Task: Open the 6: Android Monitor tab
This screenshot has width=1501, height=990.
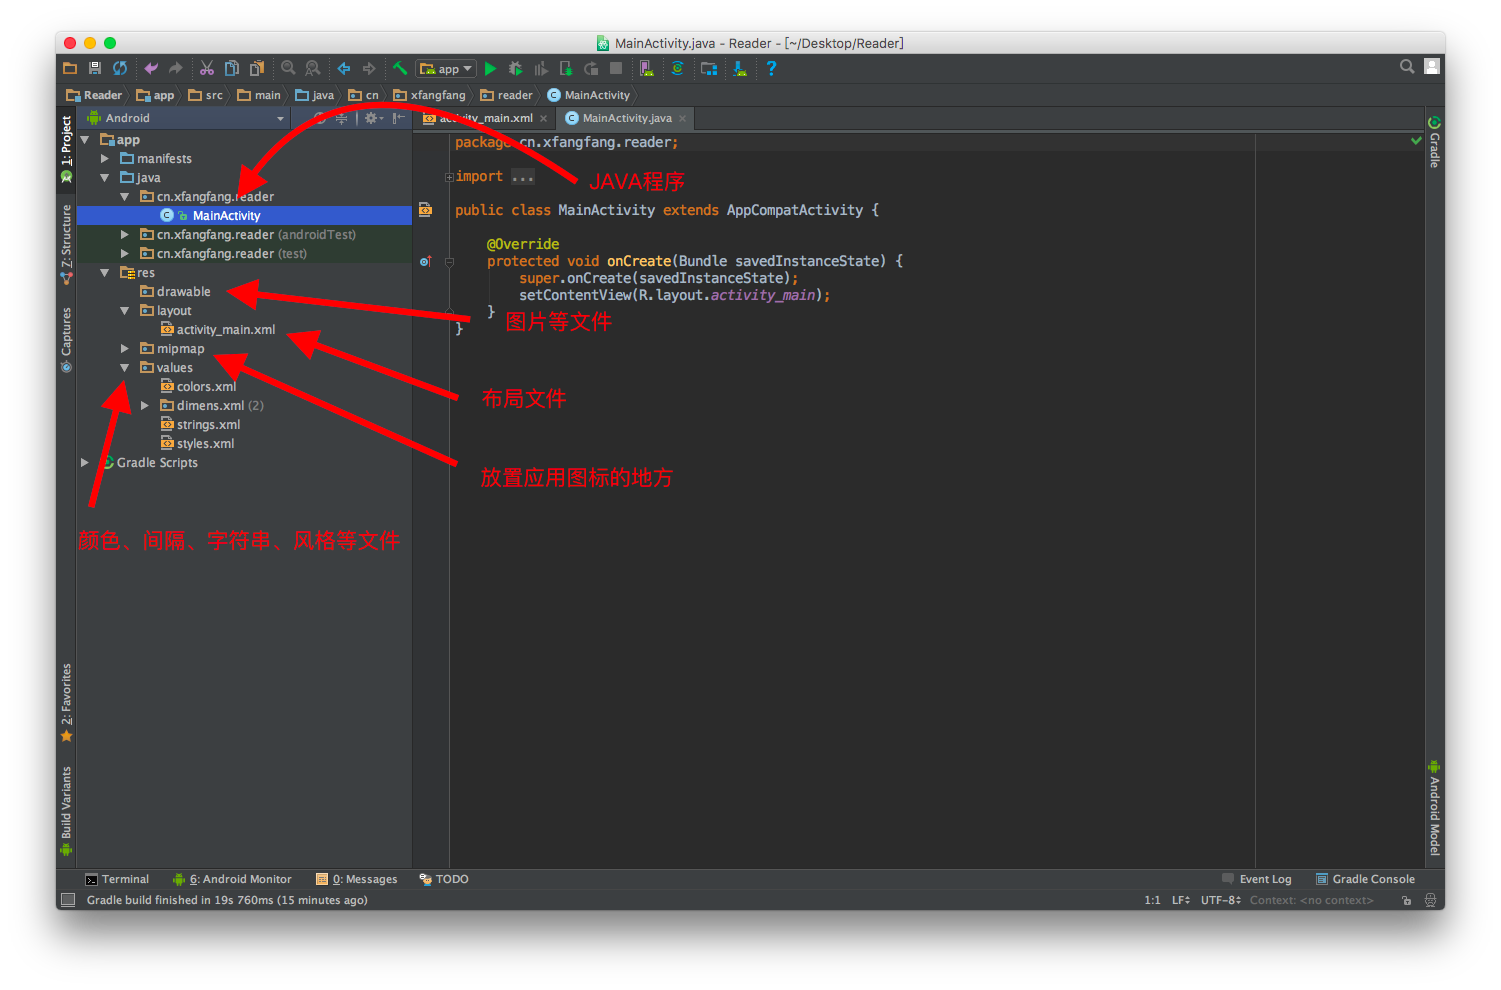Action: coord(232,880)
